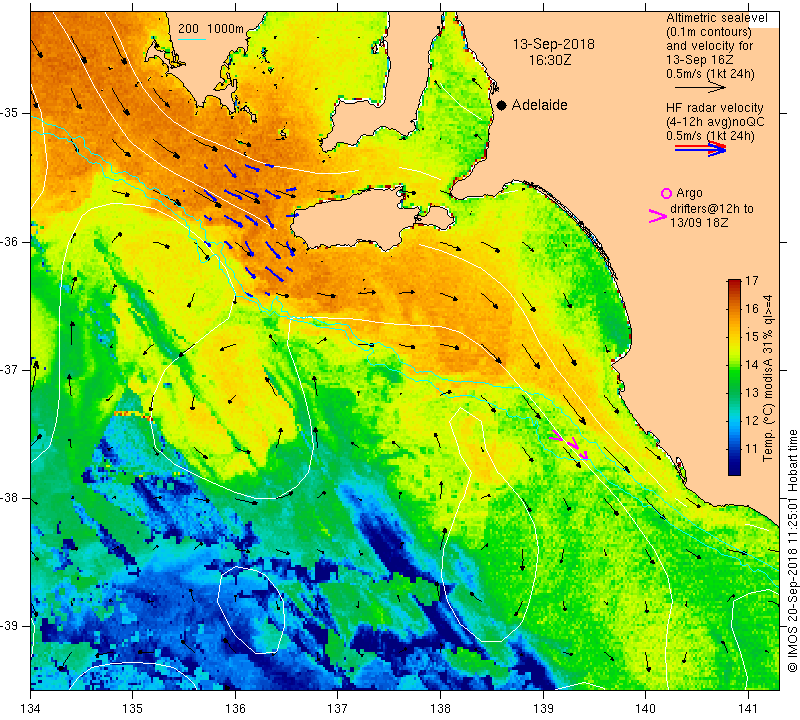
Task: Click the IMOS copyright timestamp text
Action: [x=792, y=551]
